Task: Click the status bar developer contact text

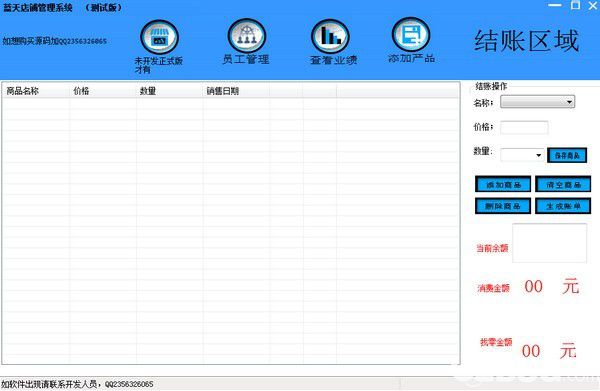Action: pyautogui.click(x=77, y=384)
